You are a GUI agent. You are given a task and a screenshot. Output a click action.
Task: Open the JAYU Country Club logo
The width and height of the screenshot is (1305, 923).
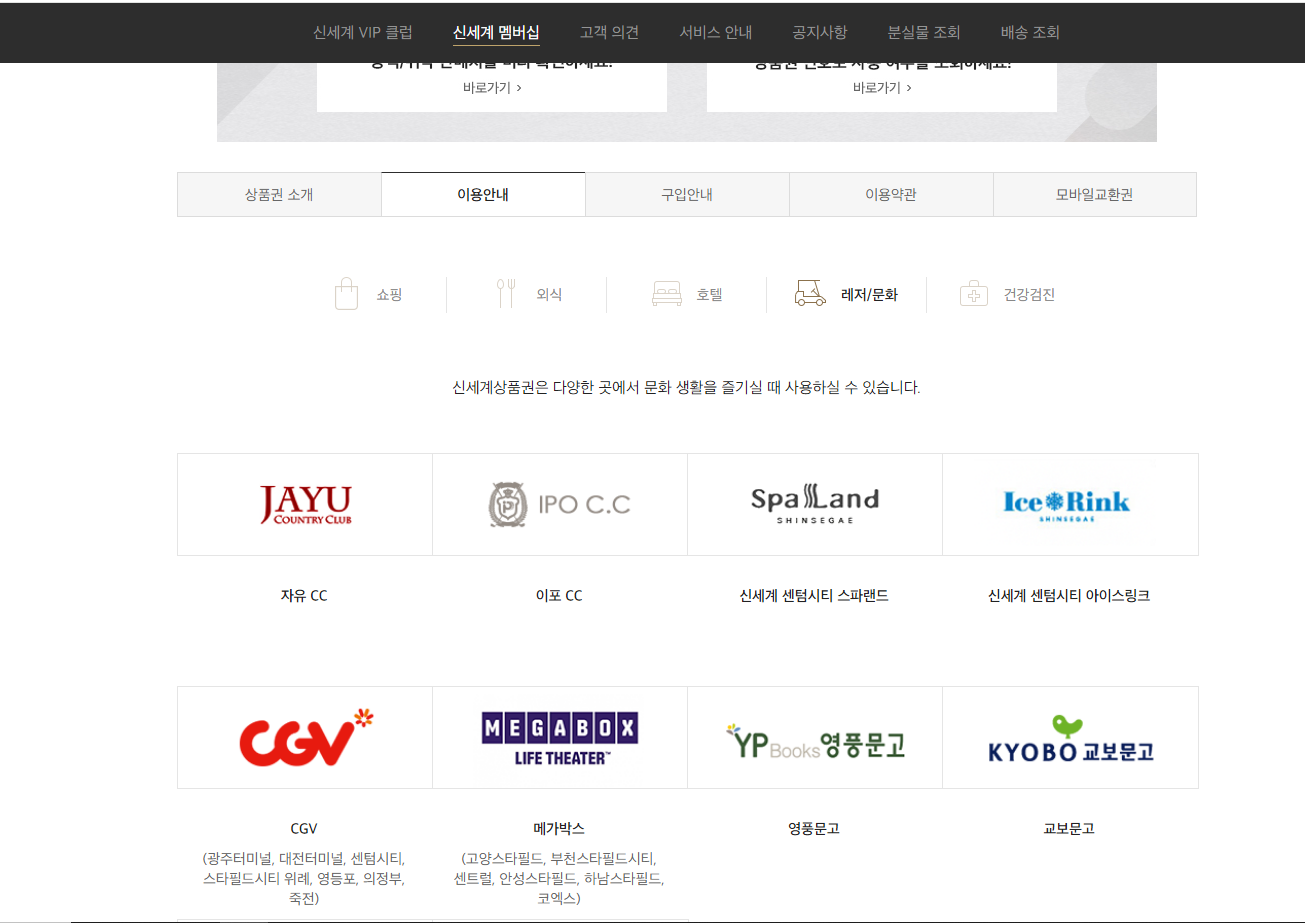[305, 505]
